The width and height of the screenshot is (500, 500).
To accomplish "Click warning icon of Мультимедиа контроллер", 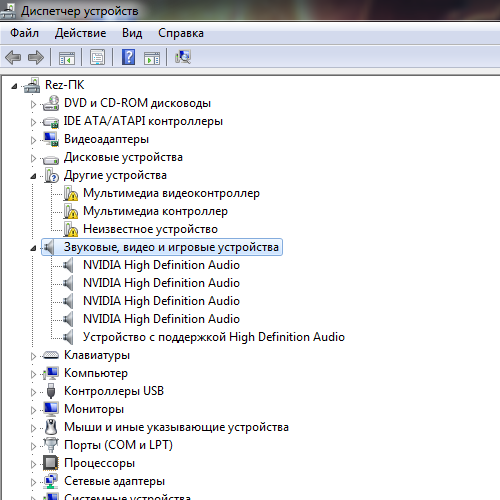I will click(71, 211).
